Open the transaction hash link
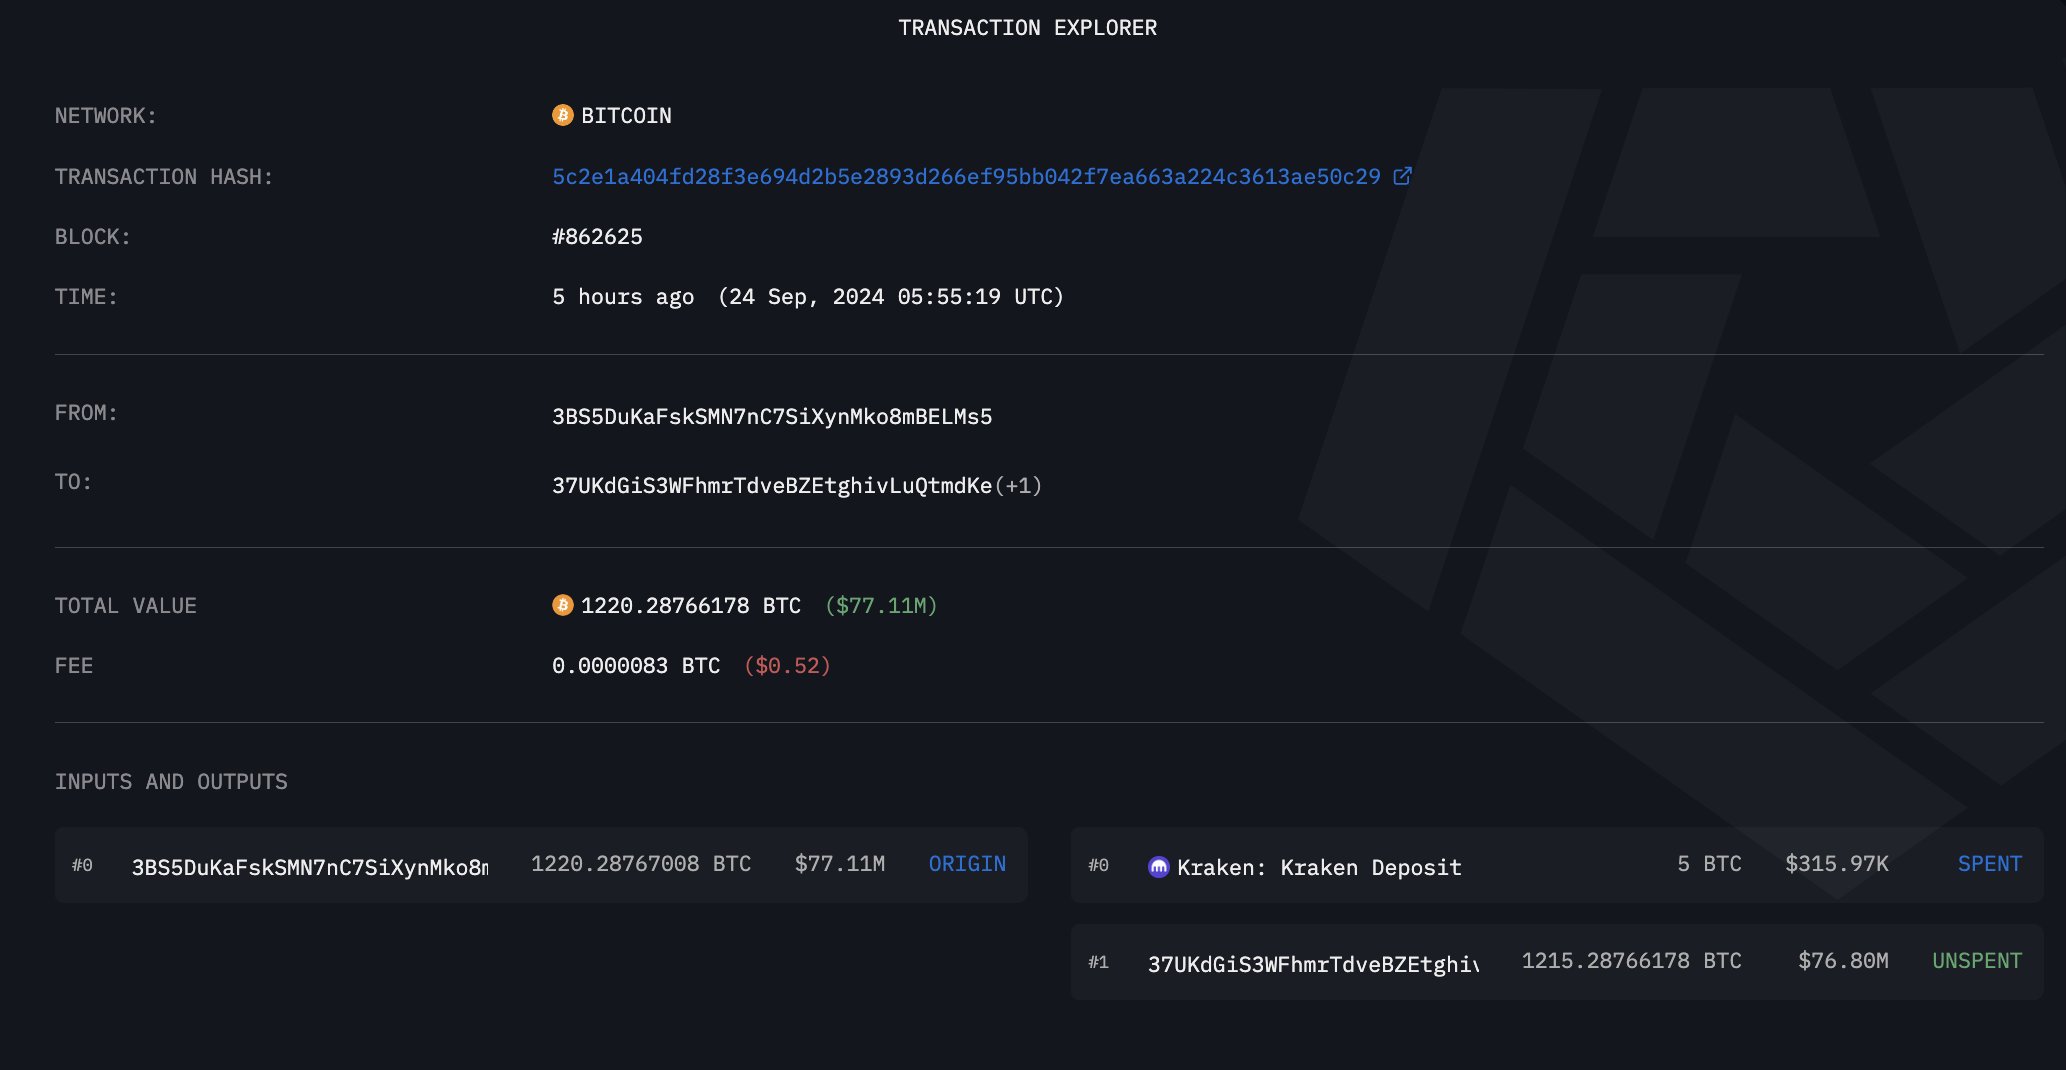 click(x=966, y=177)
